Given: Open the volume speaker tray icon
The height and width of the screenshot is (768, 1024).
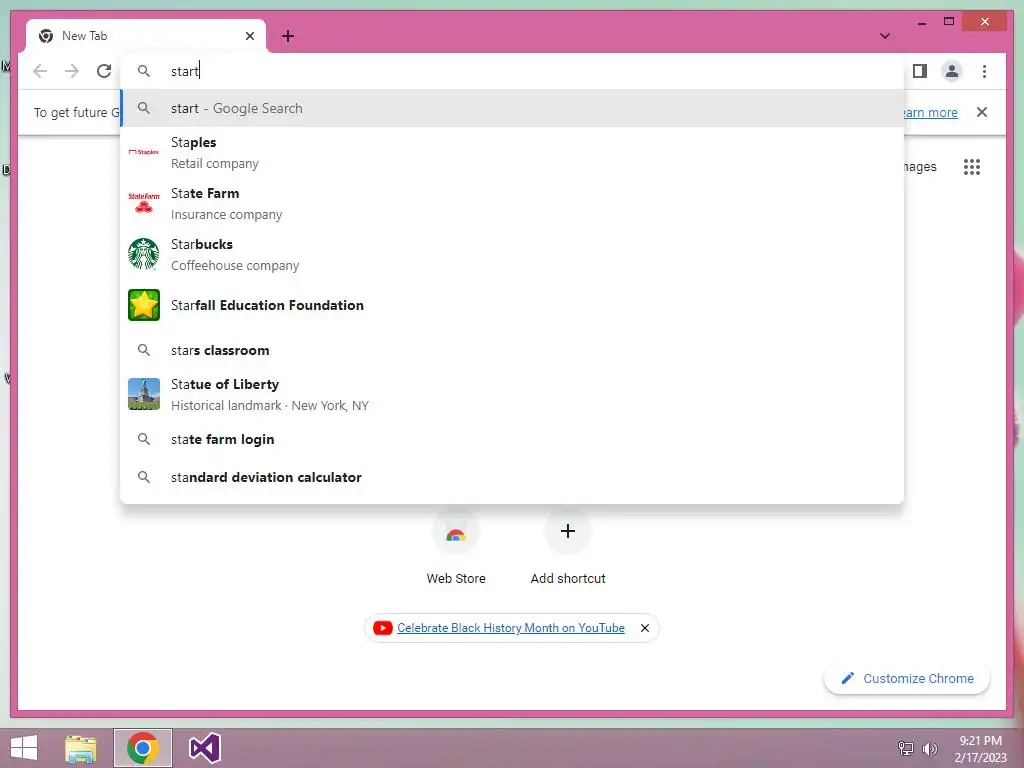Looking at the screenshot, I should tap(929, 749).
